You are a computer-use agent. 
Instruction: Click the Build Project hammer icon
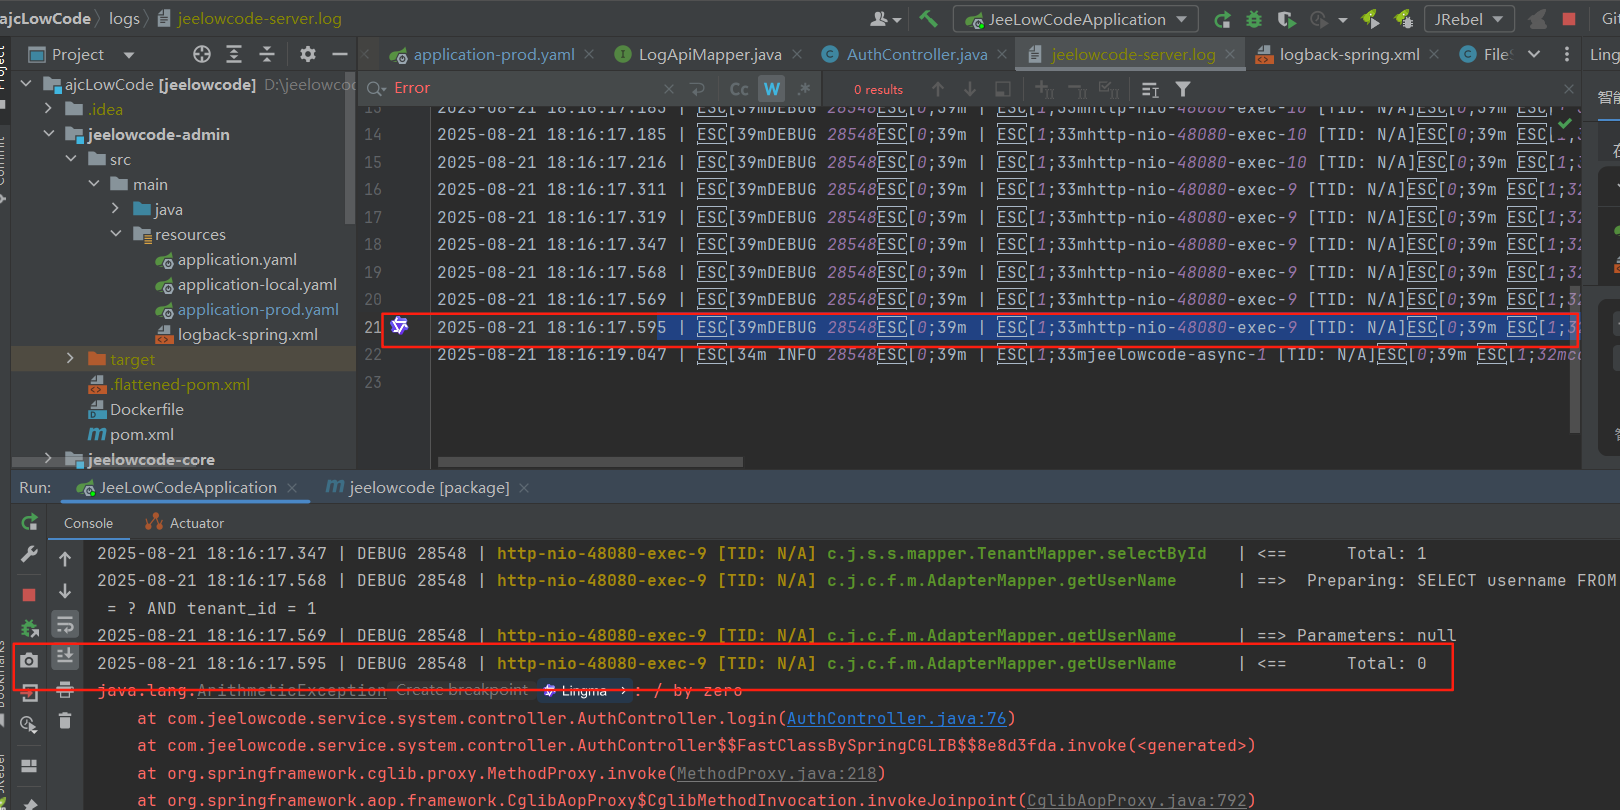(x=928, y=19)
